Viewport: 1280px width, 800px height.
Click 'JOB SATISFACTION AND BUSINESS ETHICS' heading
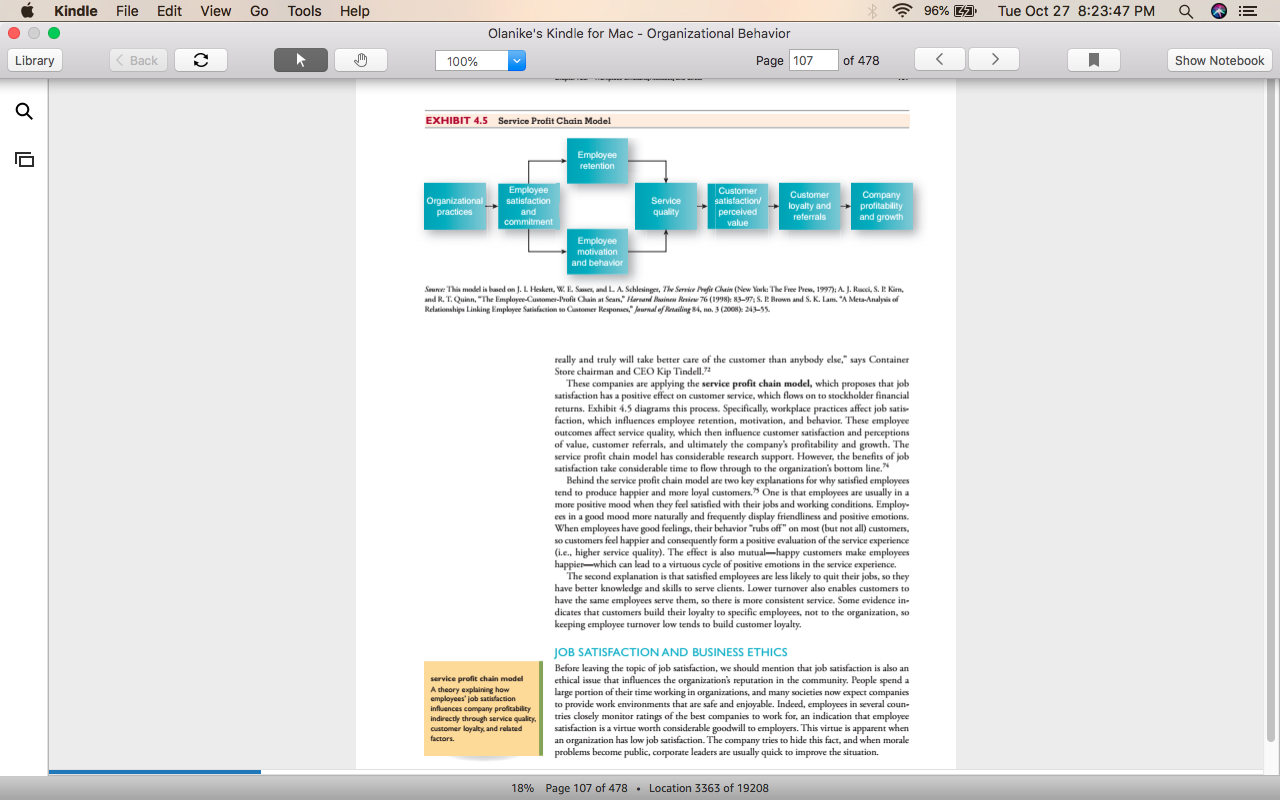(671, 652)
